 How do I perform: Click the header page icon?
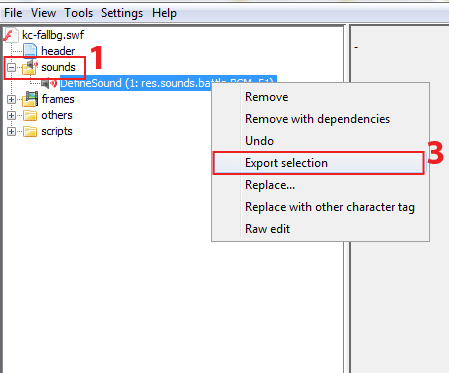(x=30, y=51)
